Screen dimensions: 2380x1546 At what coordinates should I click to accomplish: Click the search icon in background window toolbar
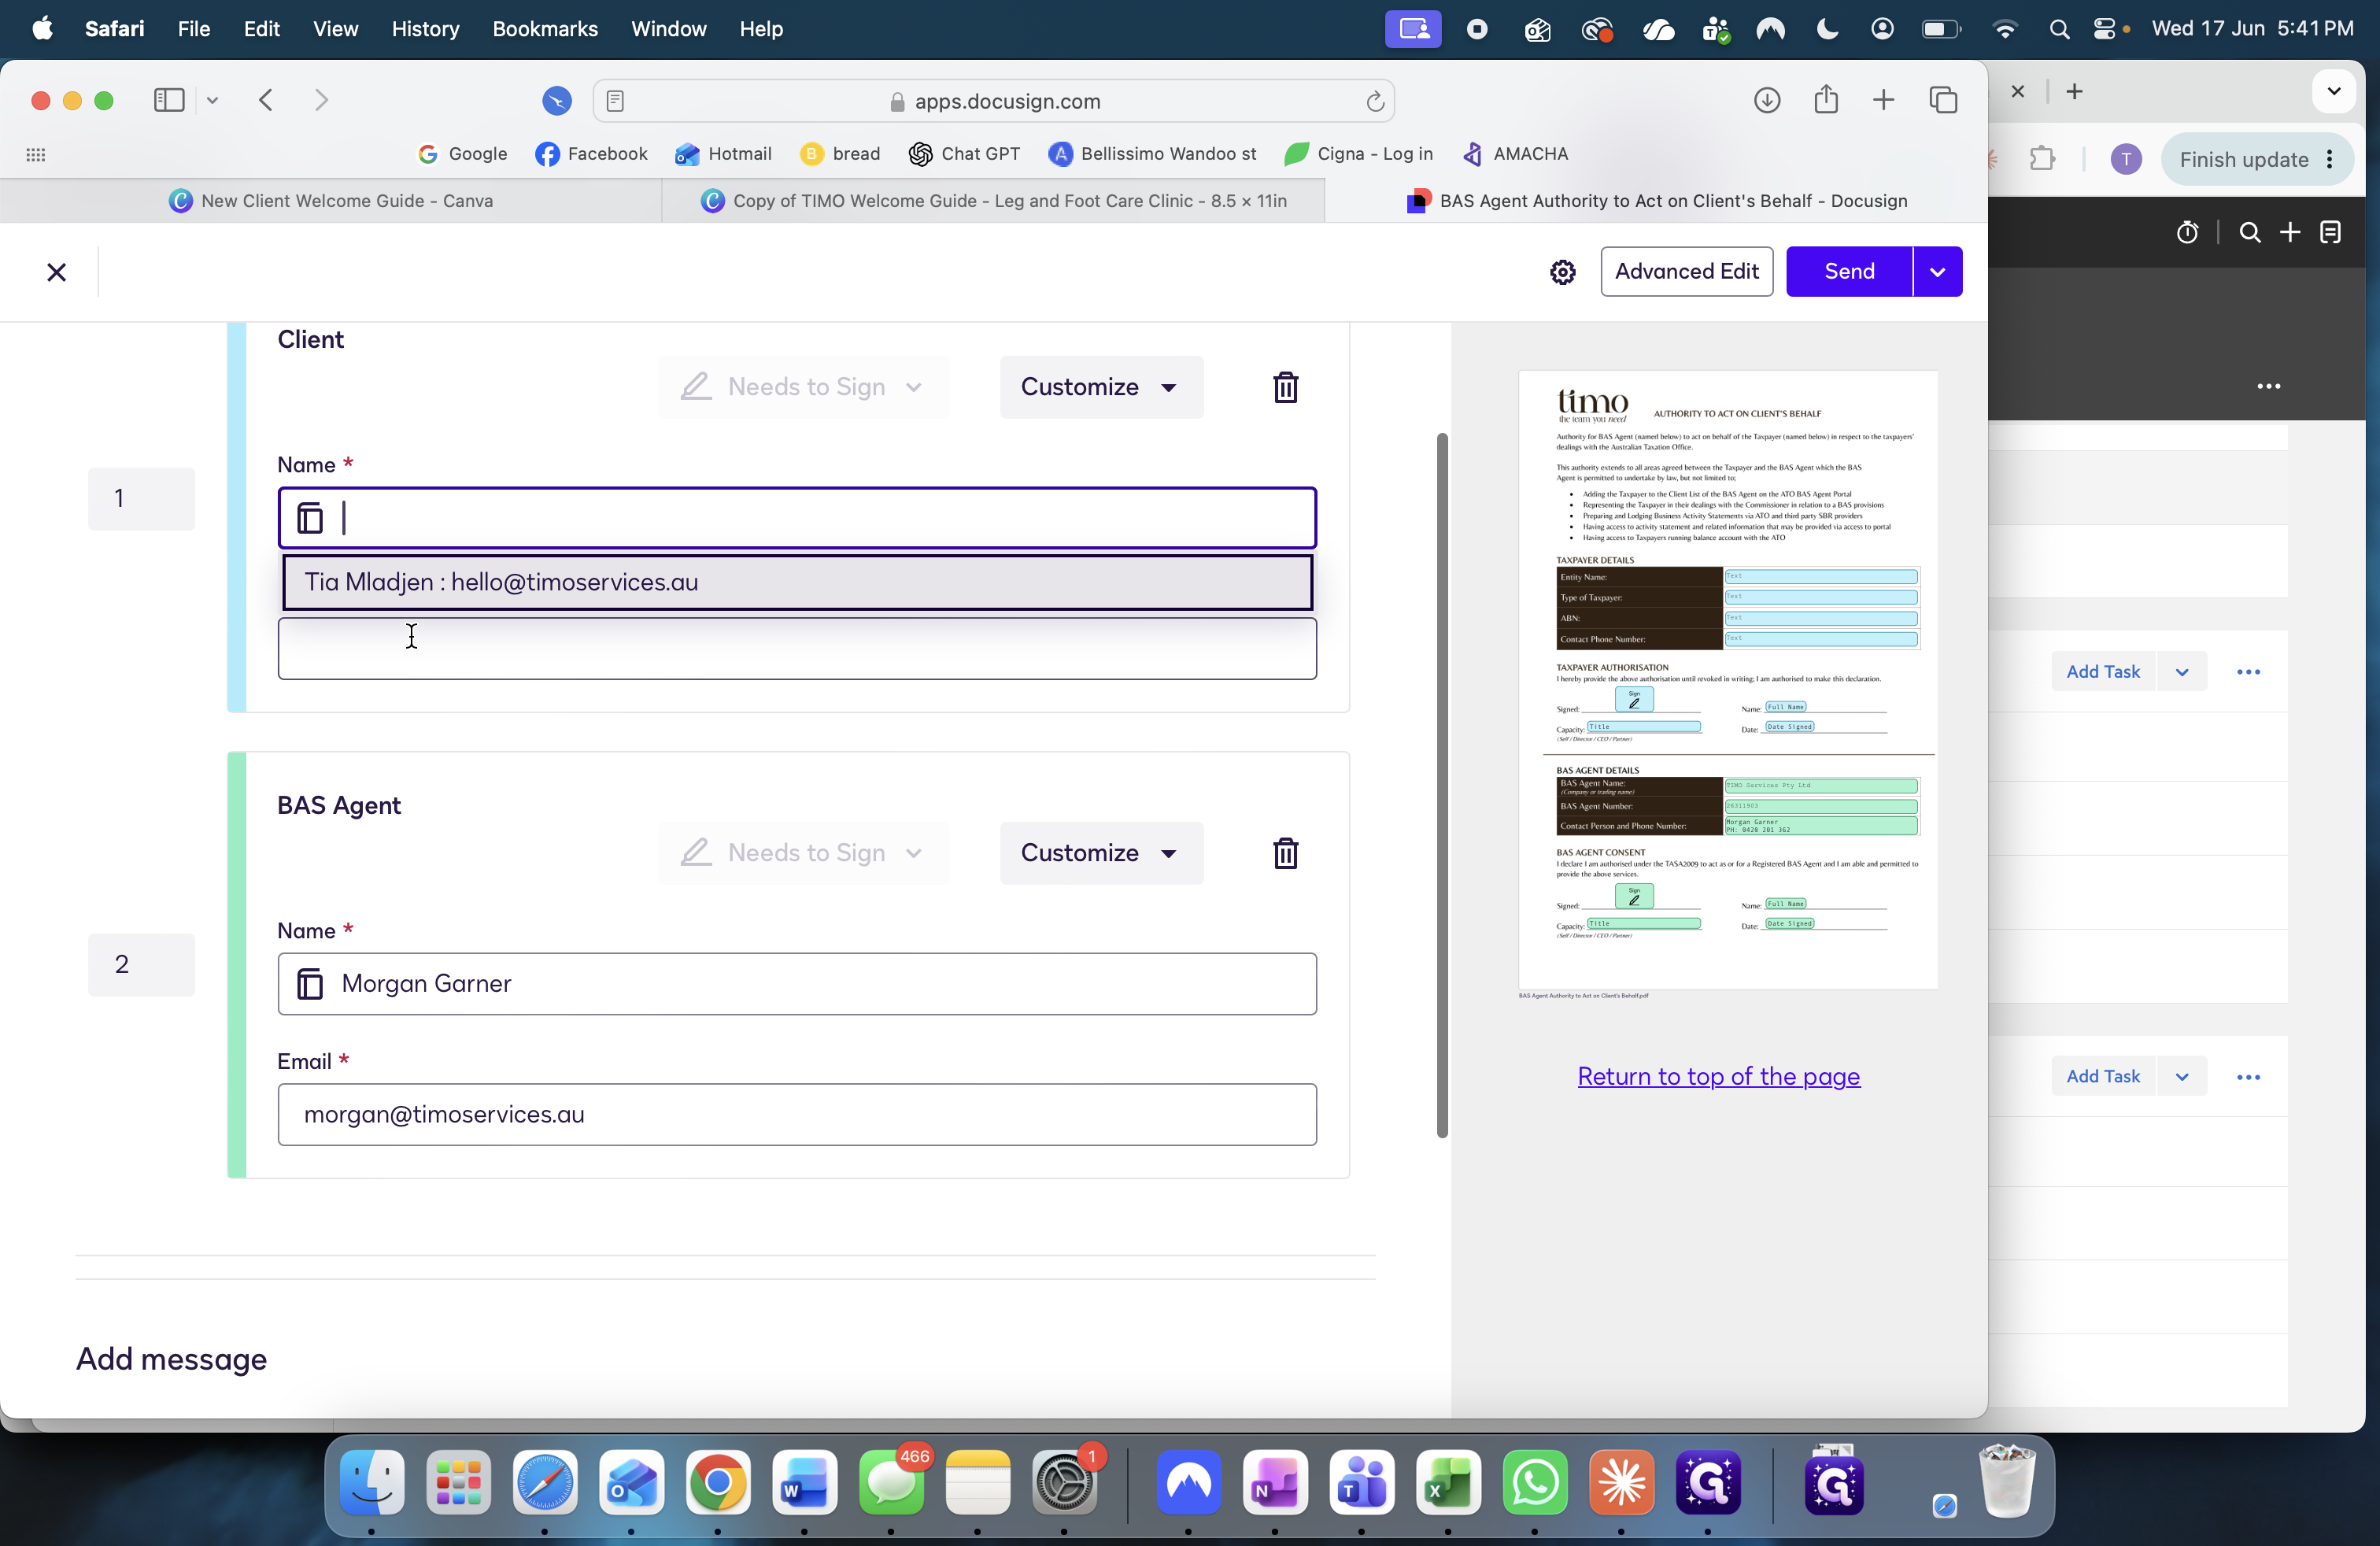[x=2249, y=233]
